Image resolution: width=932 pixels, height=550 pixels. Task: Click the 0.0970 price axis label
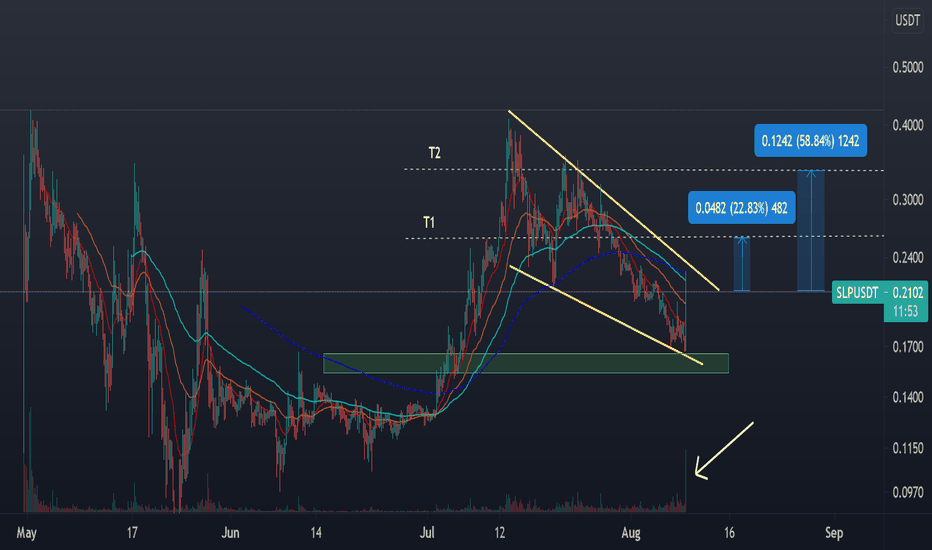(x=908, y=492)
